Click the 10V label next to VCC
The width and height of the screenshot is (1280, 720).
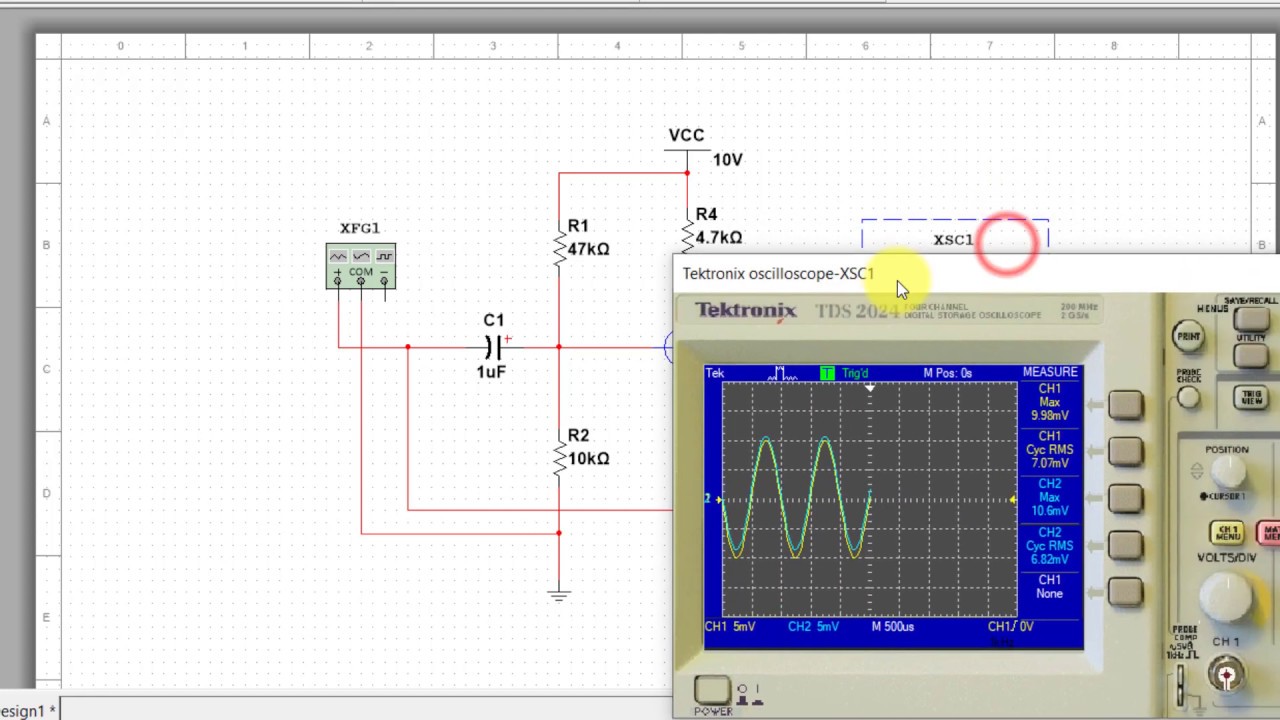point(727,160)
